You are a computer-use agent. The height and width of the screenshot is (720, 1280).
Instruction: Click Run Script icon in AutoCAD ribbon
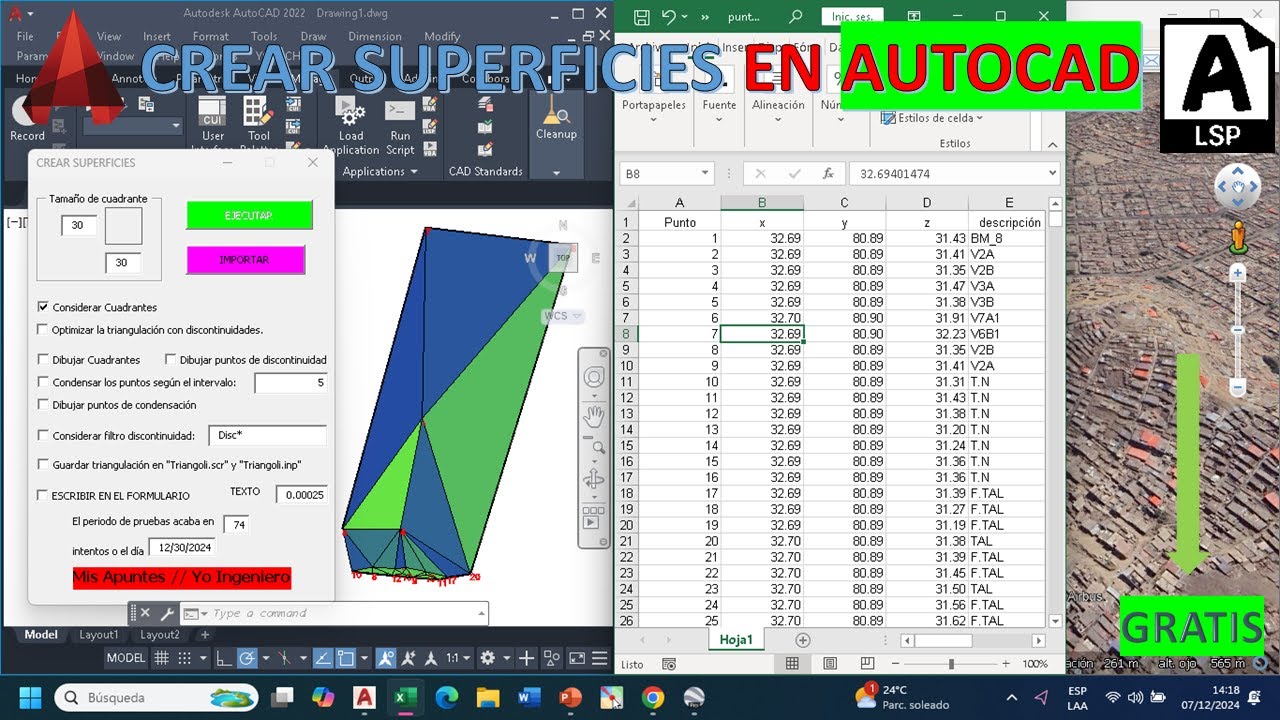pyautogui.click(x=400, y=112)
